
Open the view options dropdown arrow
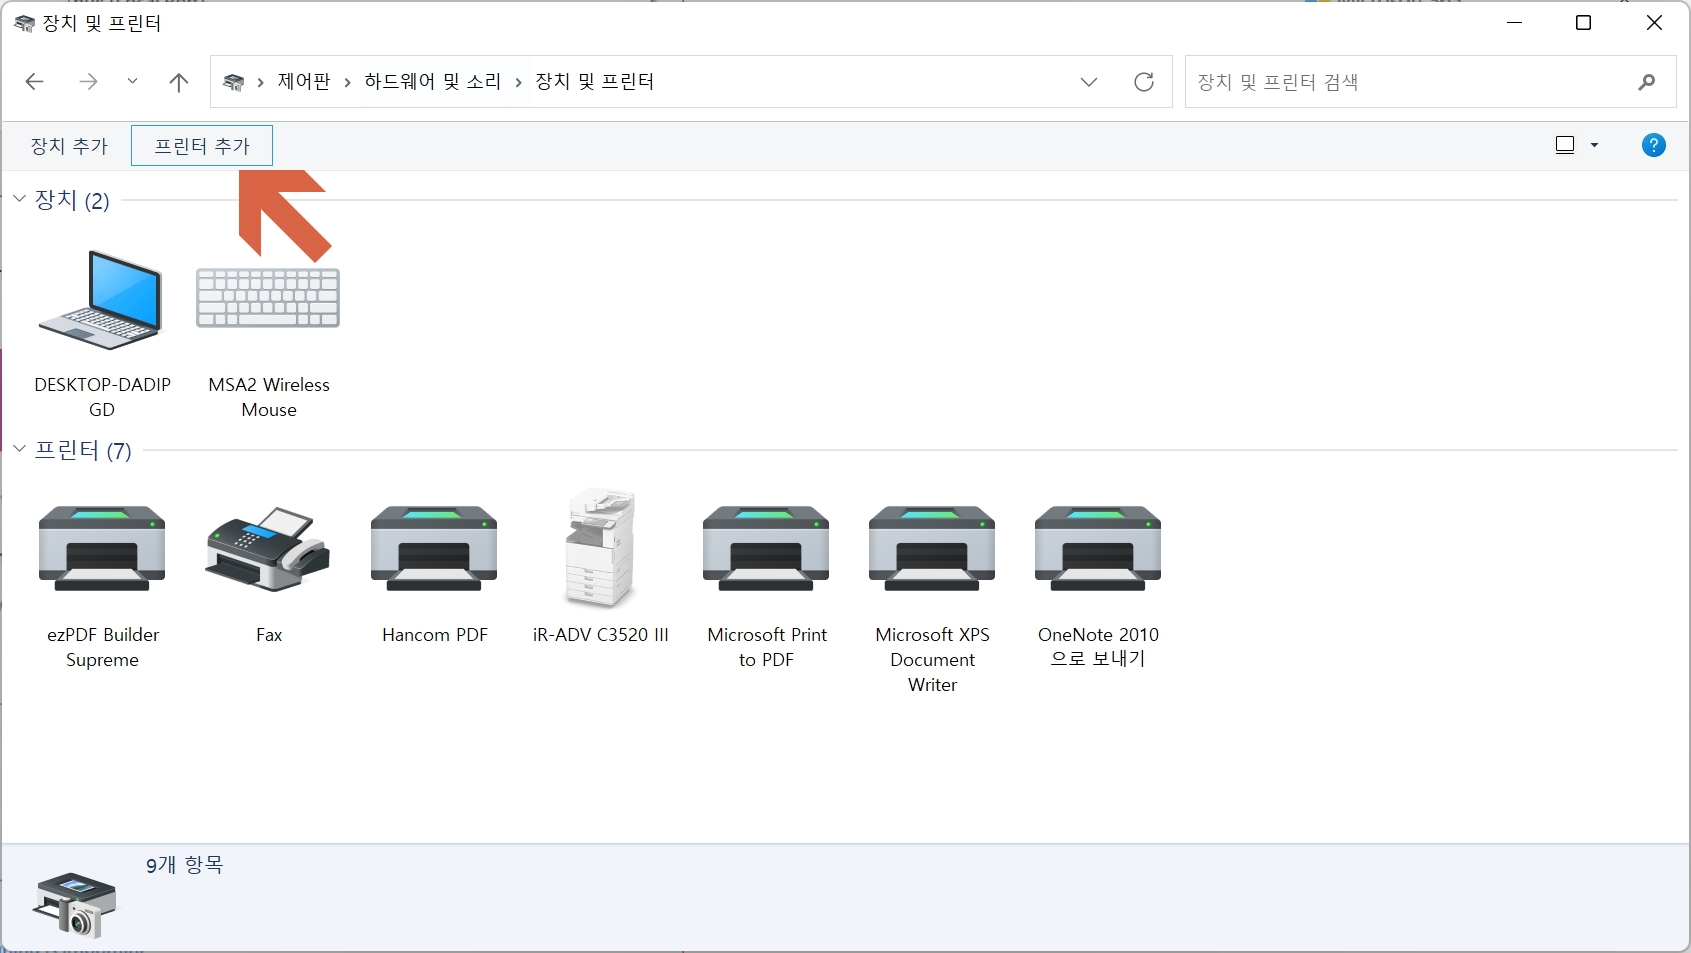pyautogui.click(x=1594, y=146)
